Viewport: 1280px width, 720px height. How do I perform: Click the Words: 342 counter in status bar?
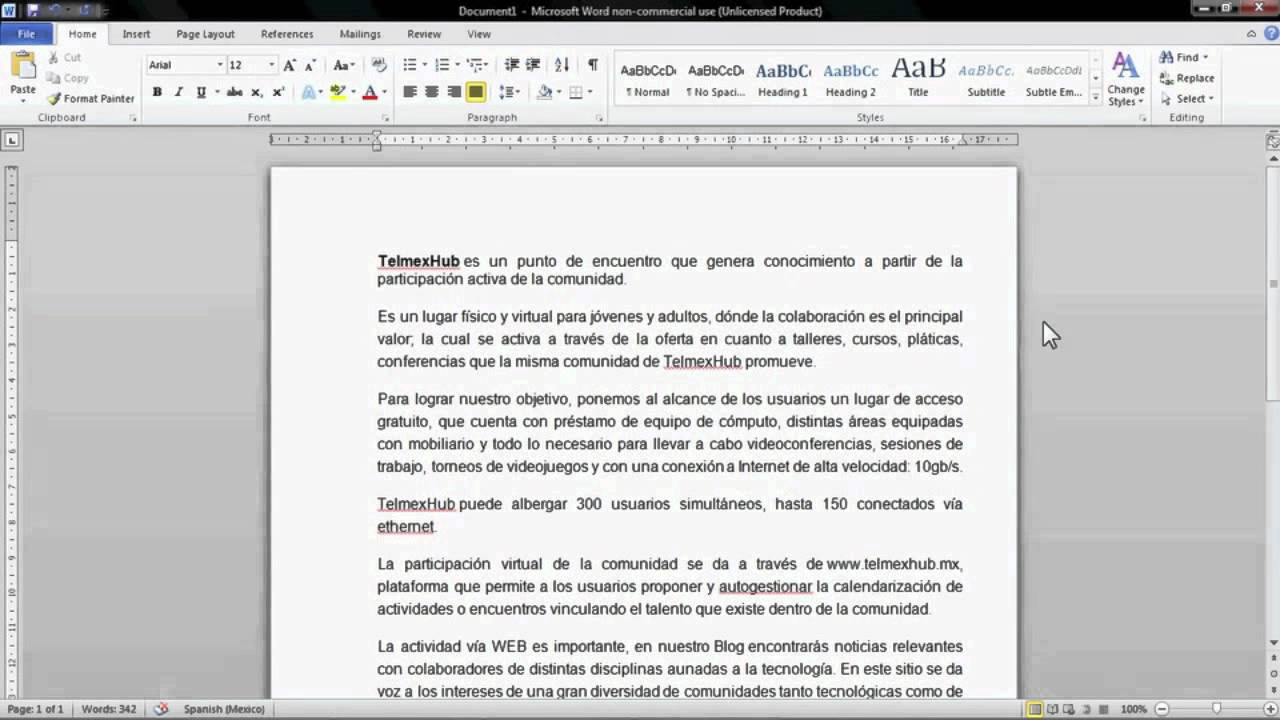(109, 709)
